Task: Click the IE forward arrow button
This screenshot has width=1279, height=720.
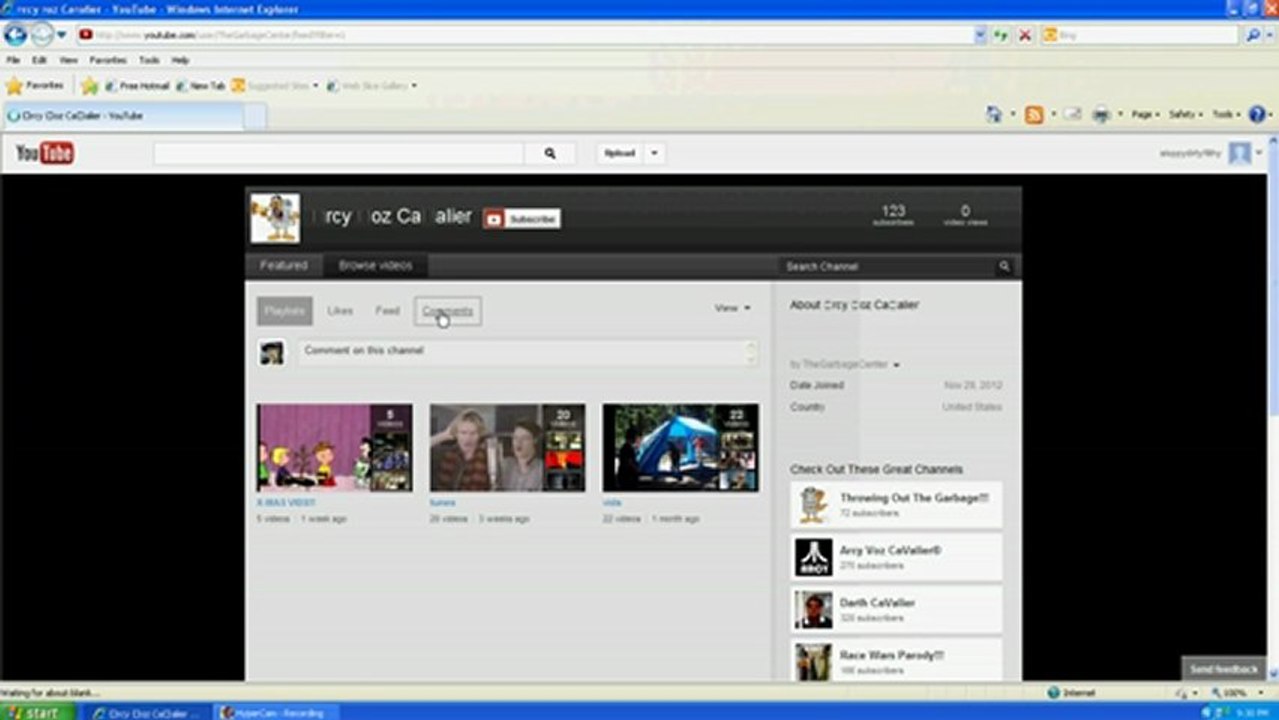Action: click(x=41, y=35)
